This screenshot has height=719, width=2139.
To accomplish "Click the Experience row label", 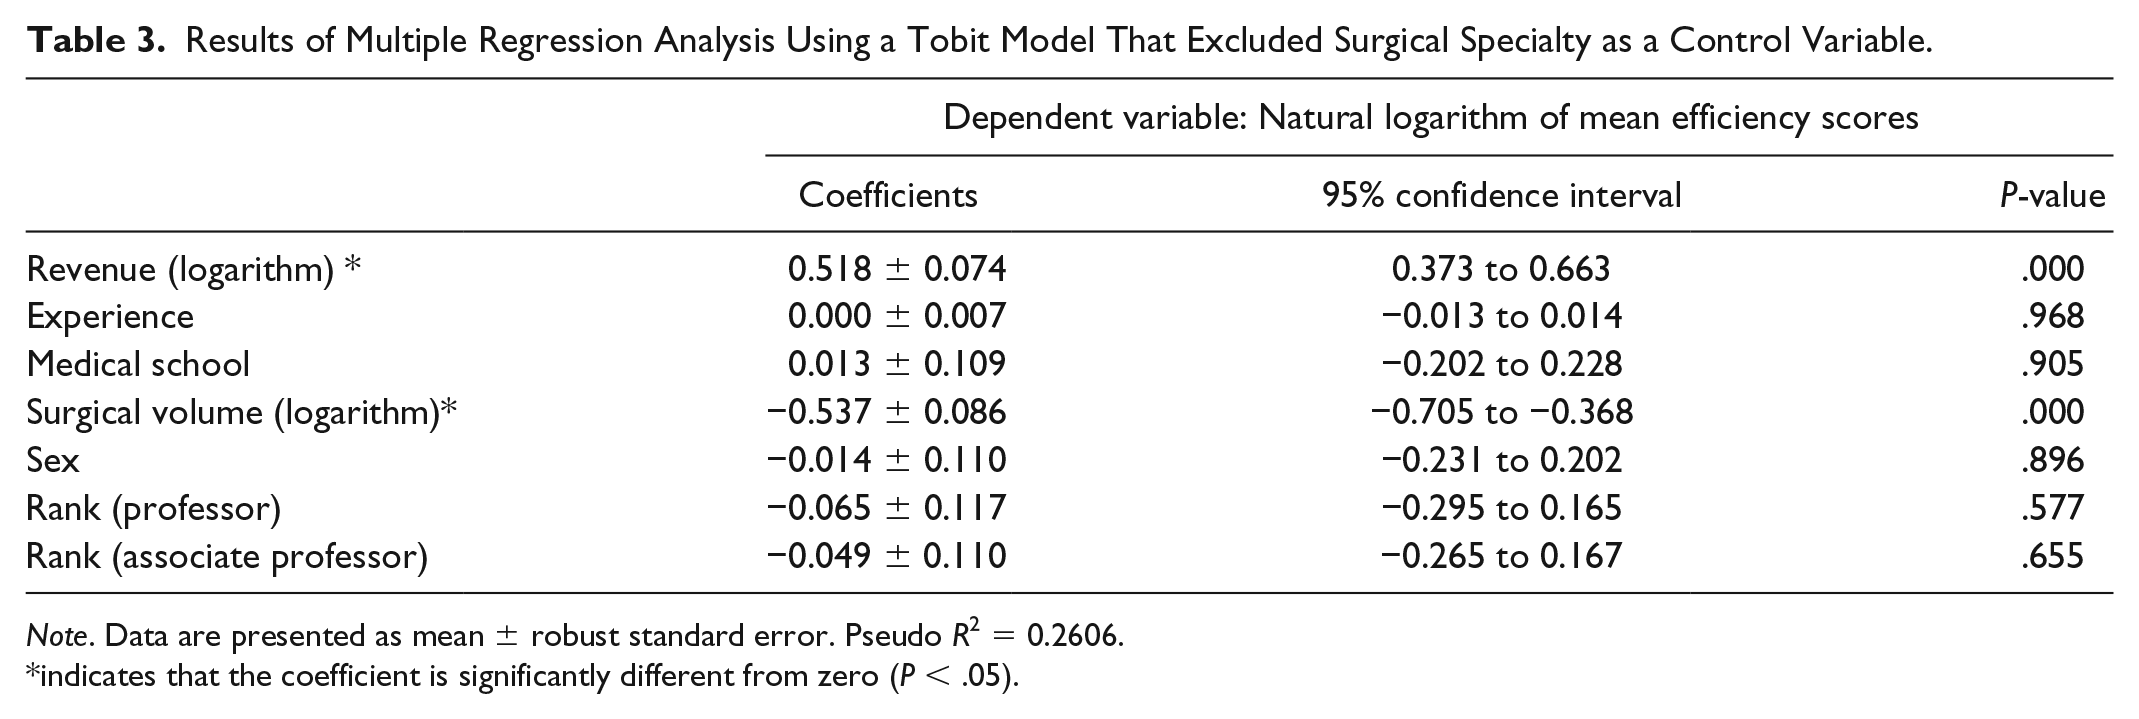I will (110, 317).
